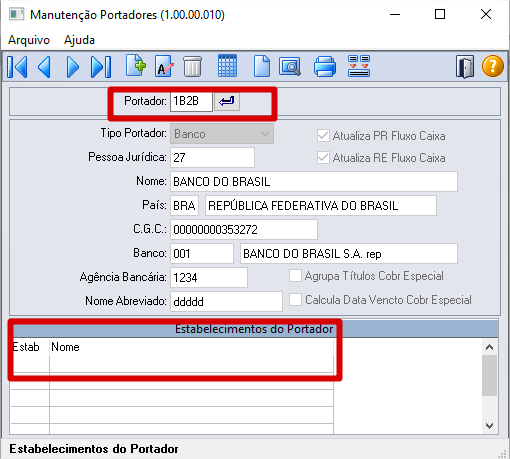Click Estabelecimentos do Portador grid title
The width and height of the screenshot is (510, 459).
coord(254,329)
